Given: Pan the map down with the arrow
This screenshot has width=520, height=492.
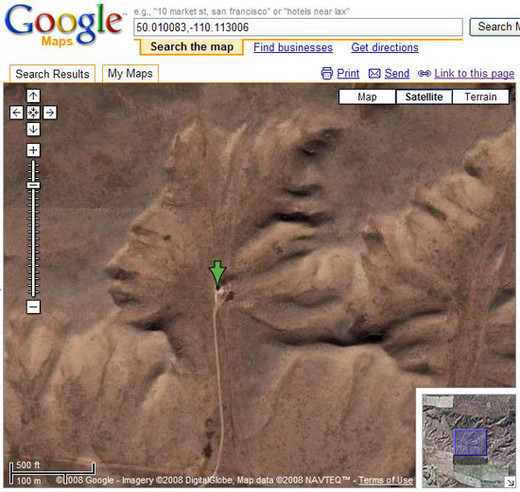Looking at the screenshot, I should pyautogui.click(x=33, y=129).
